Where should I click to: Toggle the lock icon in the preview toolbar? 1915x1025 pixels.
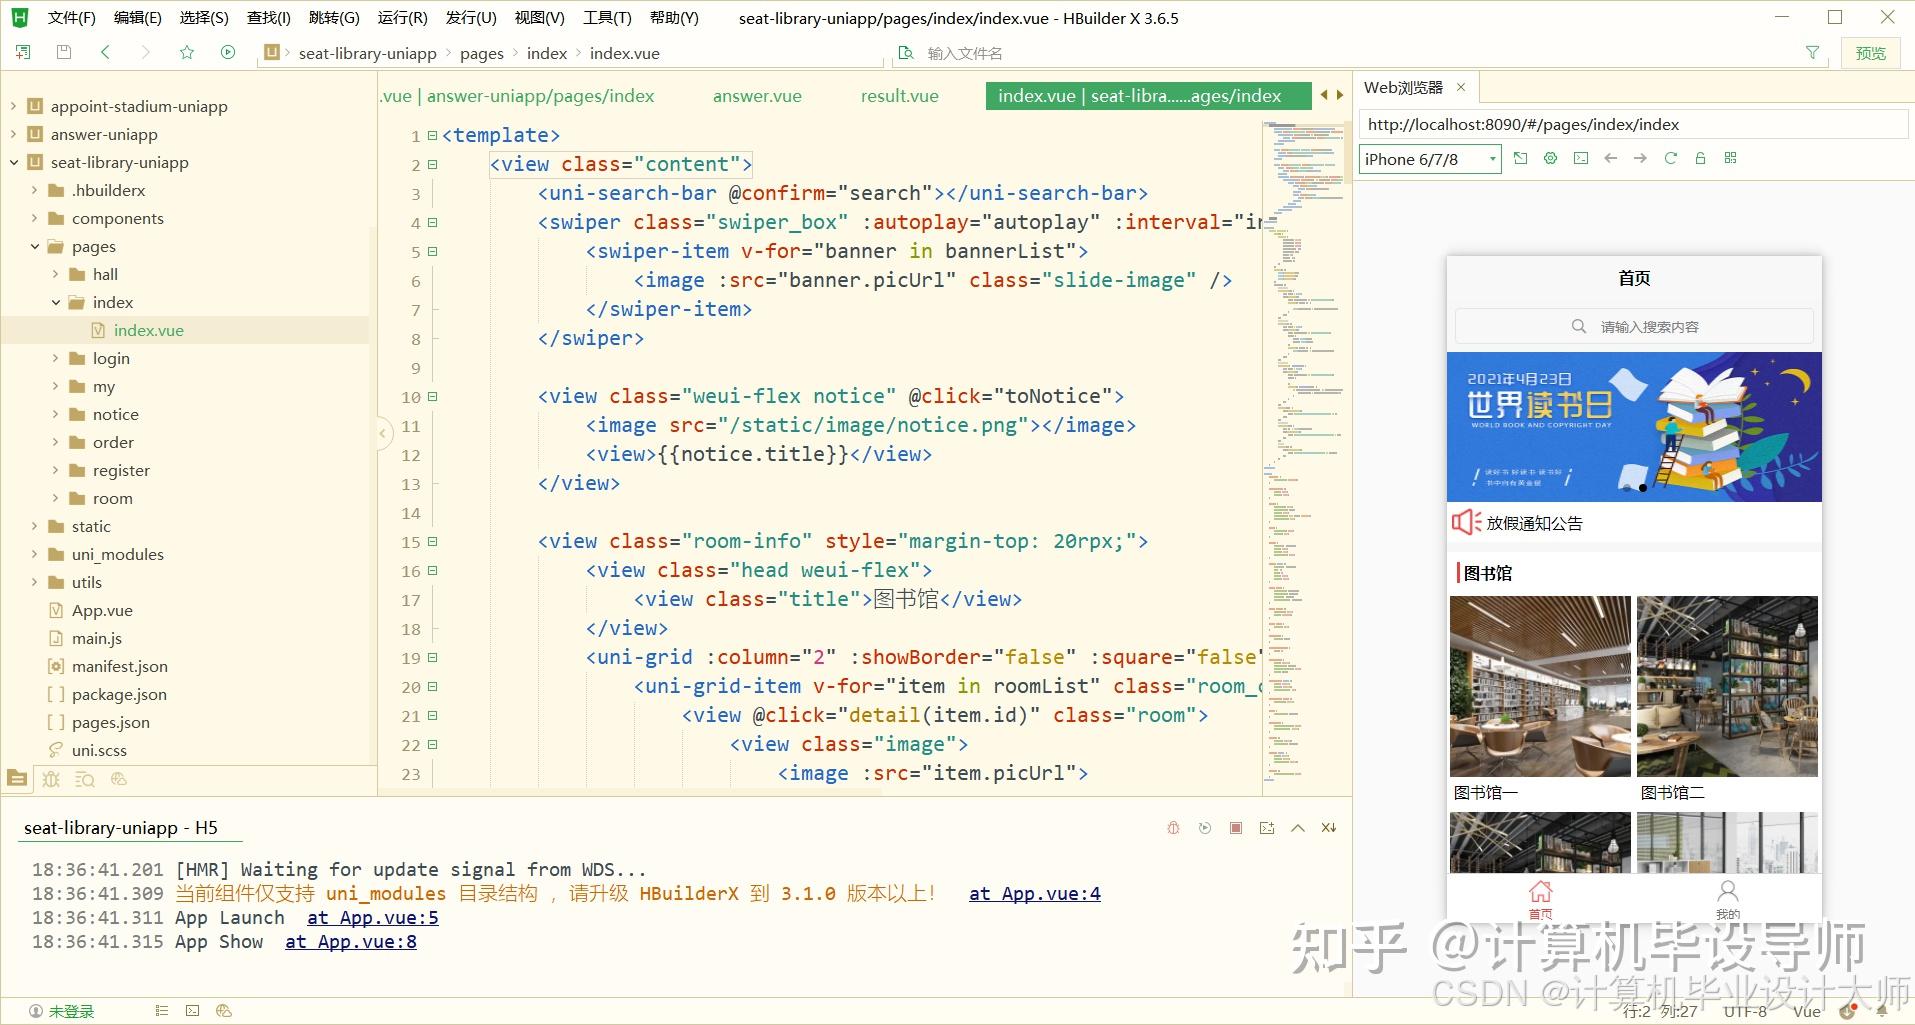coord(1700,158)
